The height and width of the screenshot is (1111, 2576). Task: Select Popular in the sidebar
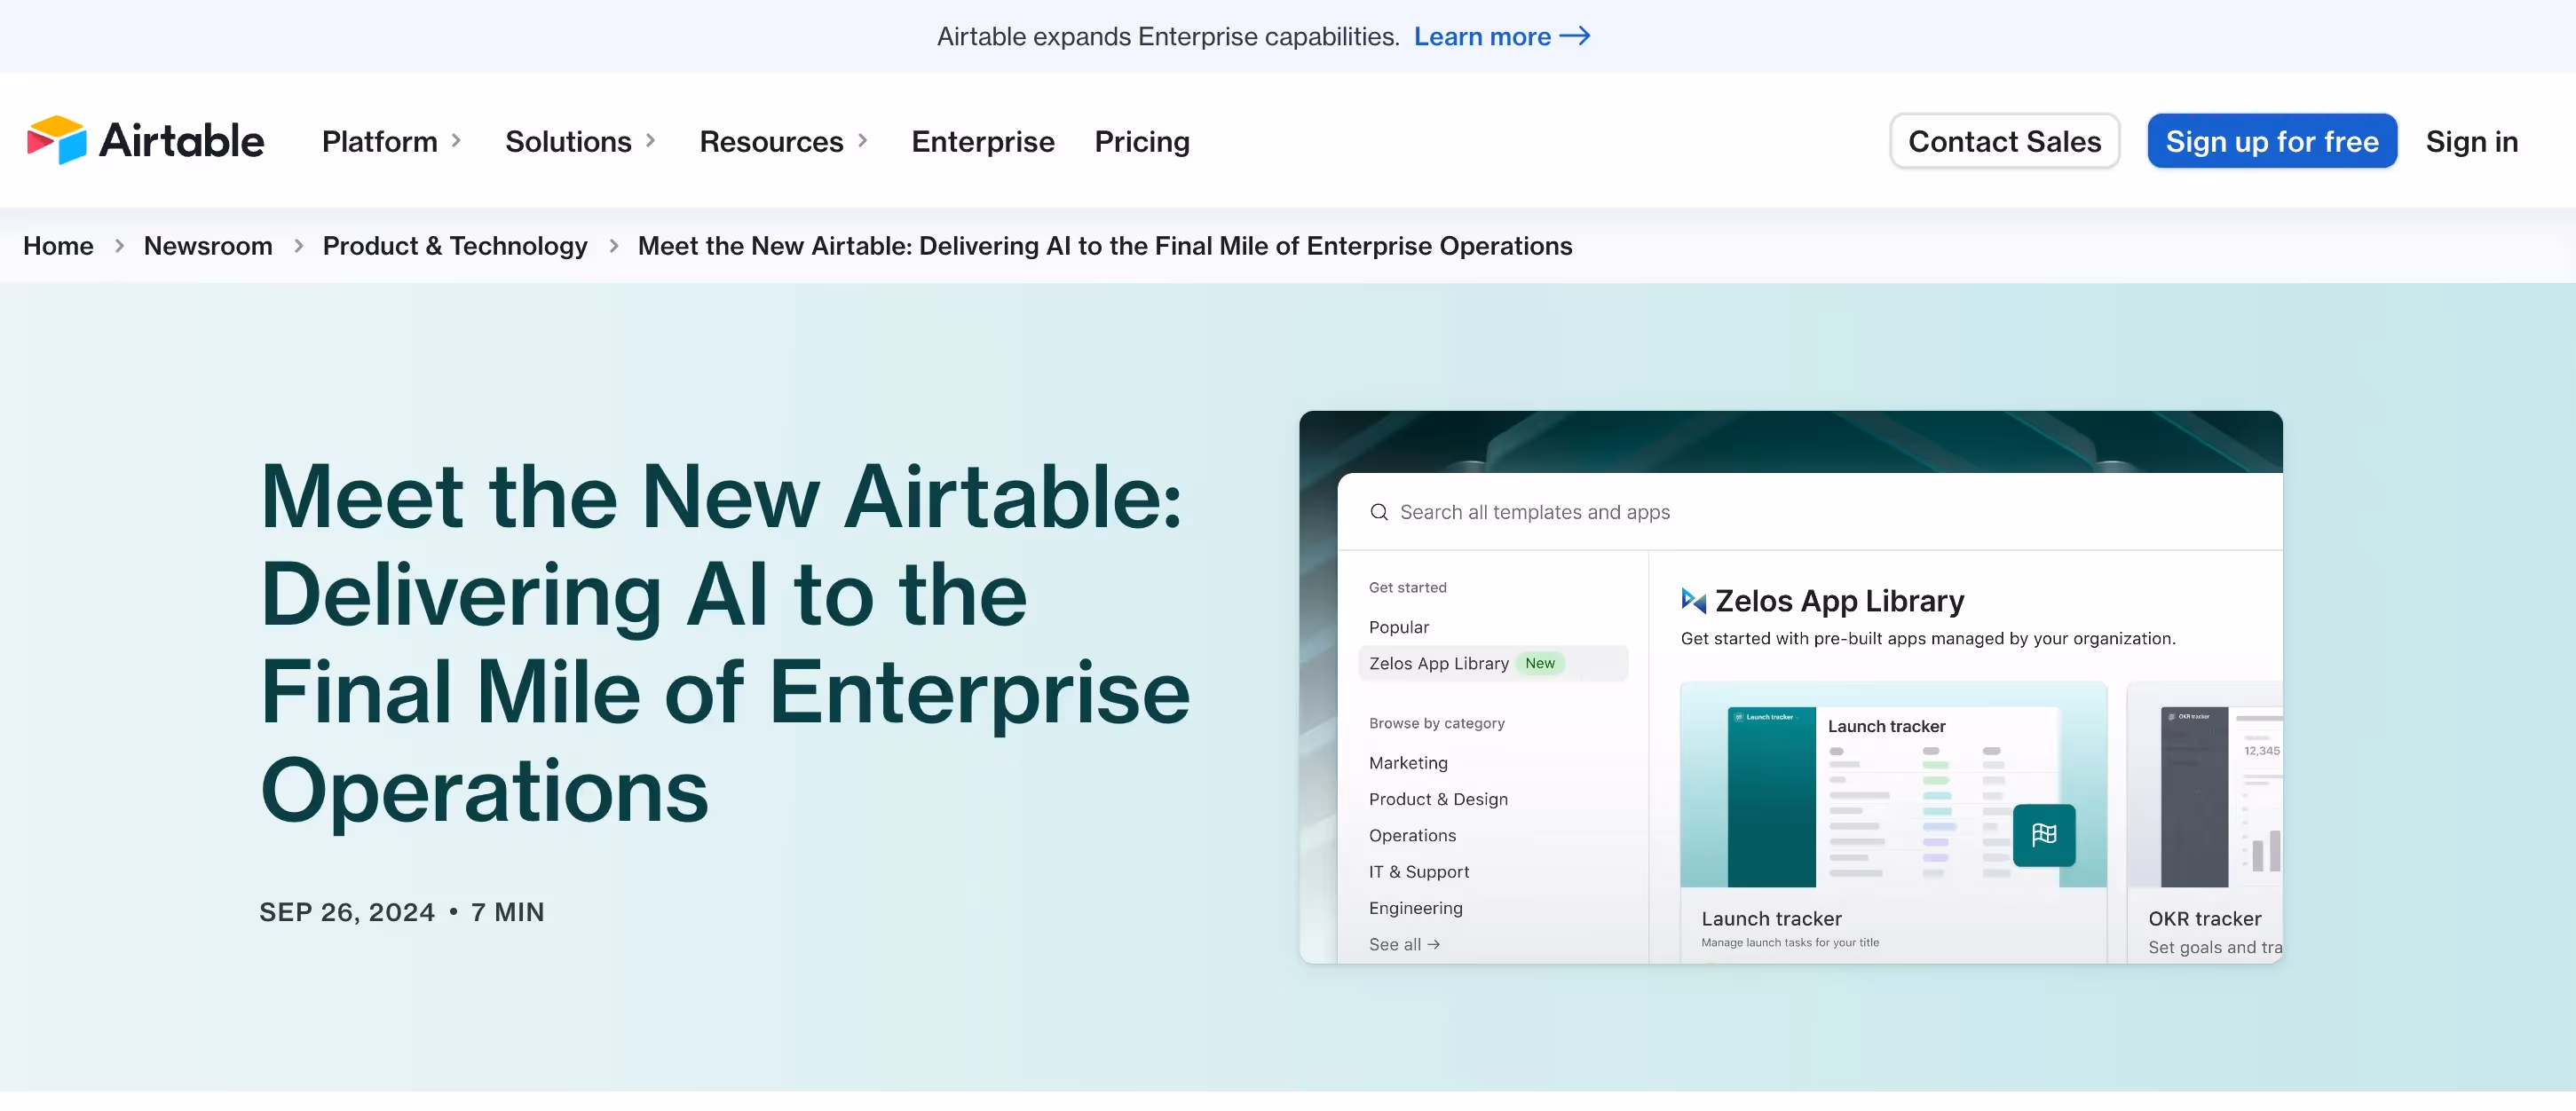1398,627
